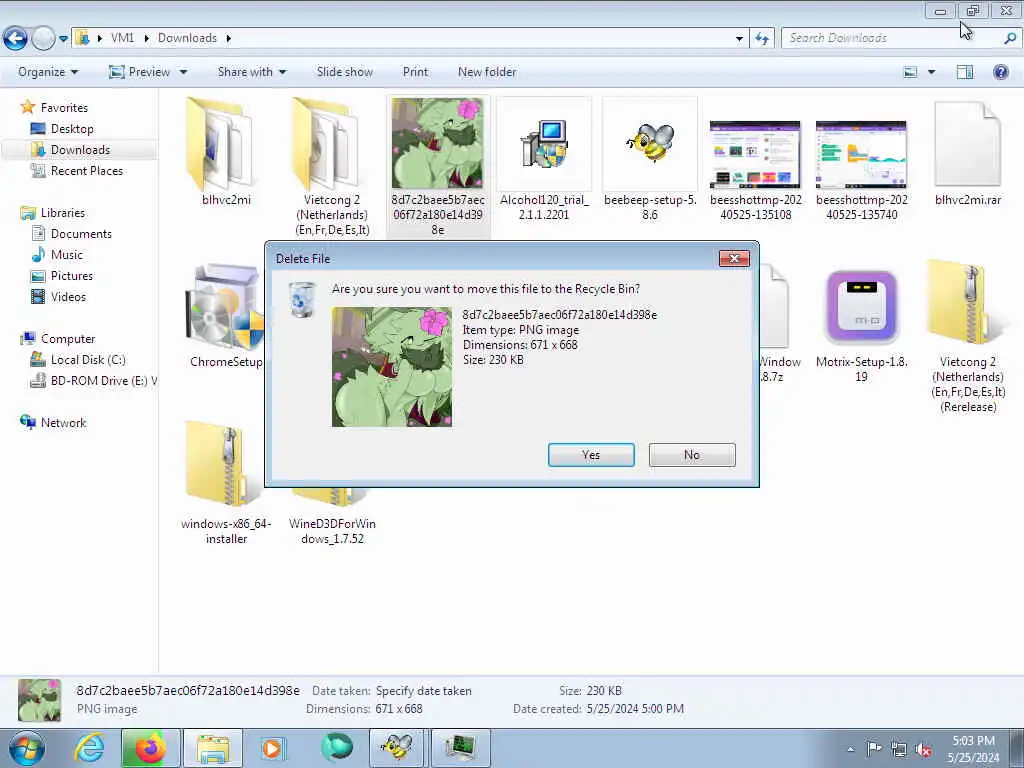Click the Preview toolbar button
Viewport: 1024px width, 768px height.
pos(139,72)
